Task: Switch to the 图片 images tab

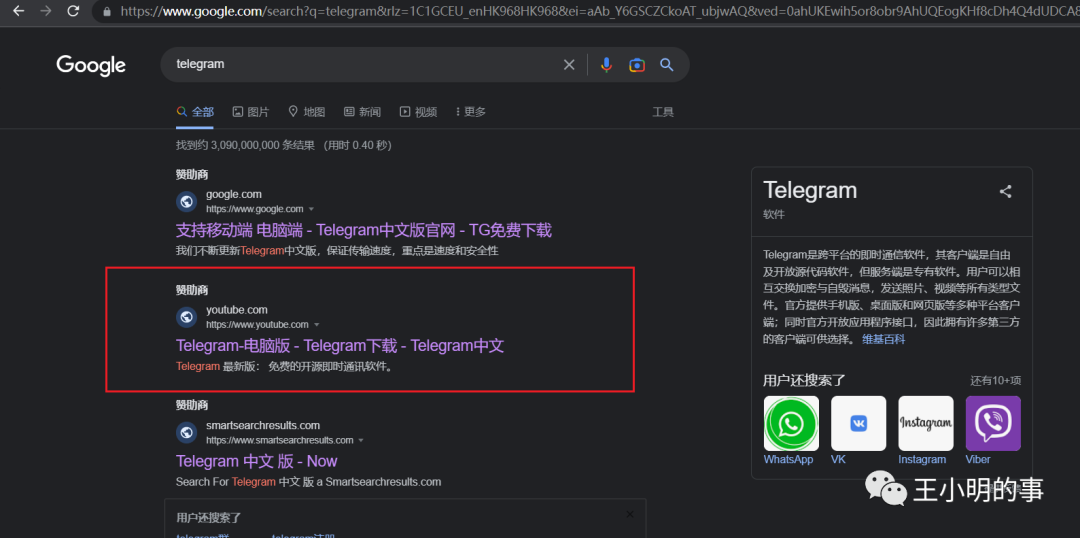Action: coord(251,112)
